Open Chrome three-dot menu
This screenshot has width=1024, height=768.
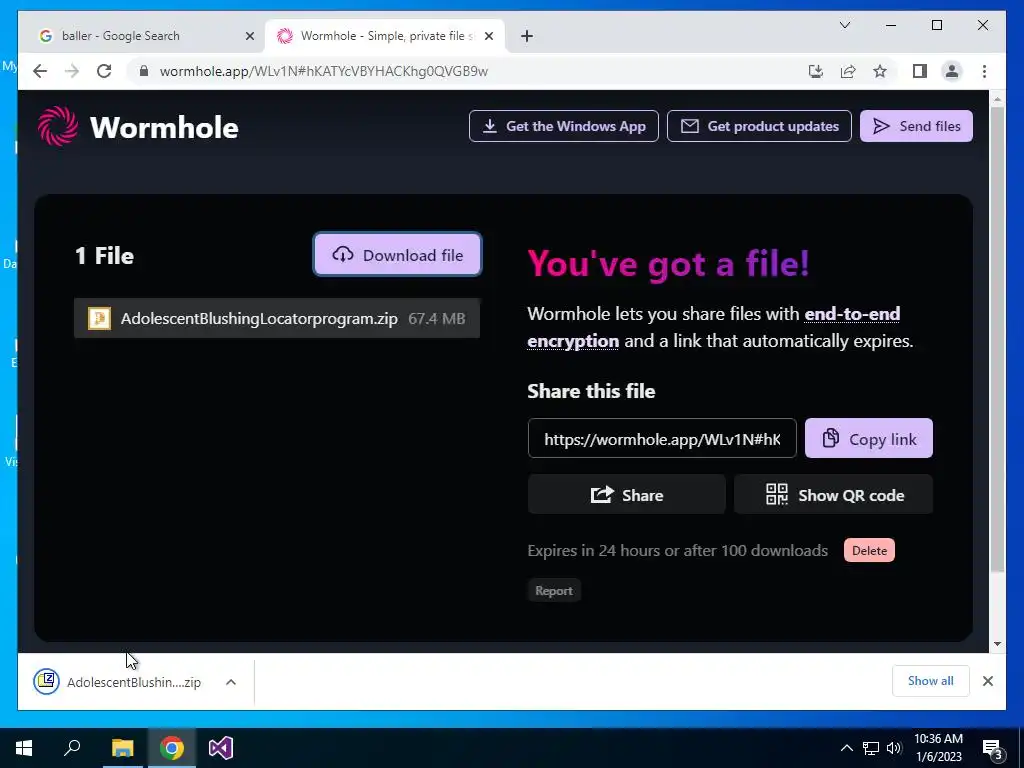click(x=984, y=71)
